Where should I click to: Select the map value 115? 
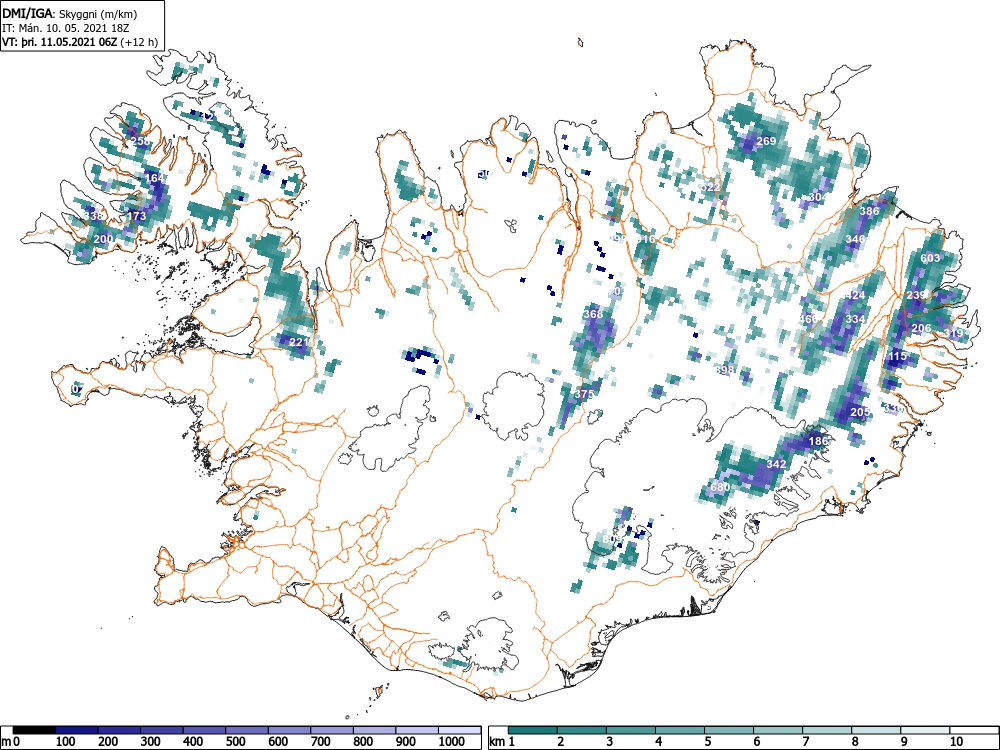pos(897,357)
